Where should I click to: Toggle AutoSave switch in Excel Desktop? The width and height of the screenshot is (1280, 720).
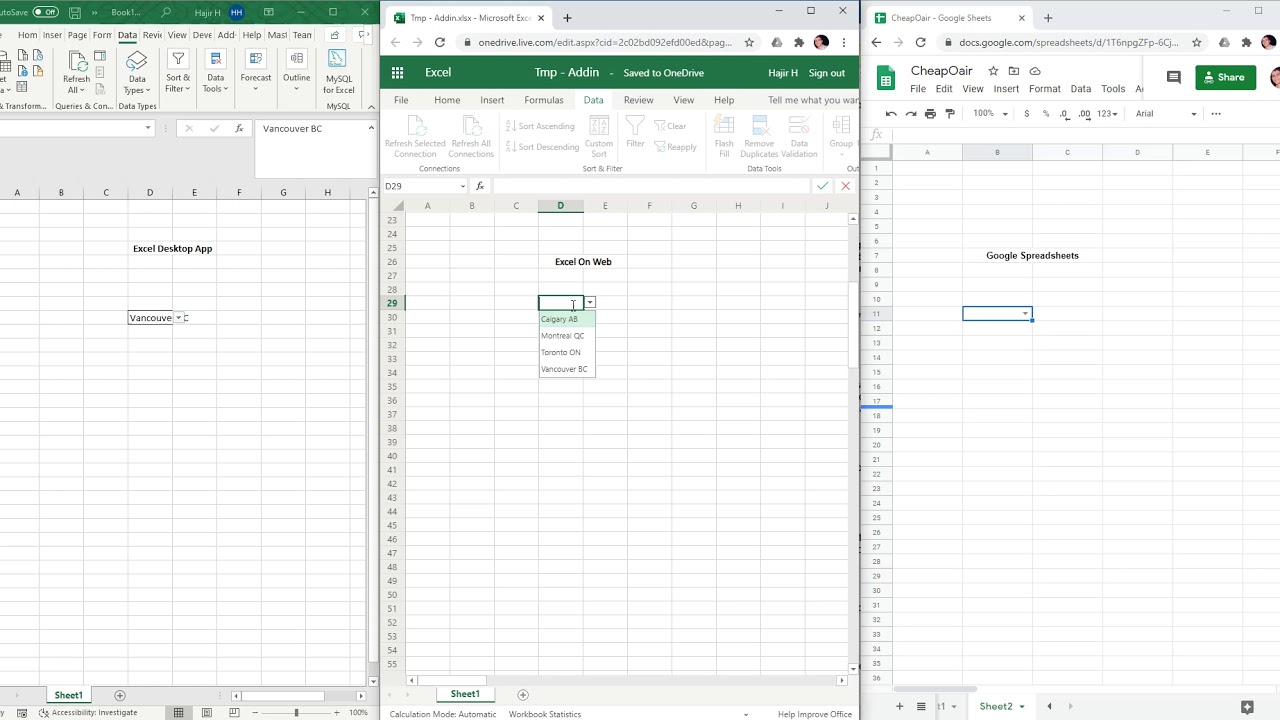point(46,12)
